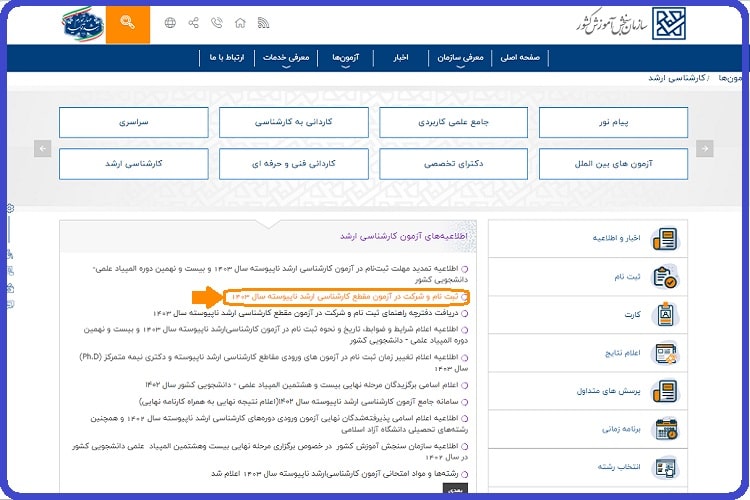The image size is (750, 500).
Task: Open برنامه زمانی sidebar link
Action: tap(621, 429)
